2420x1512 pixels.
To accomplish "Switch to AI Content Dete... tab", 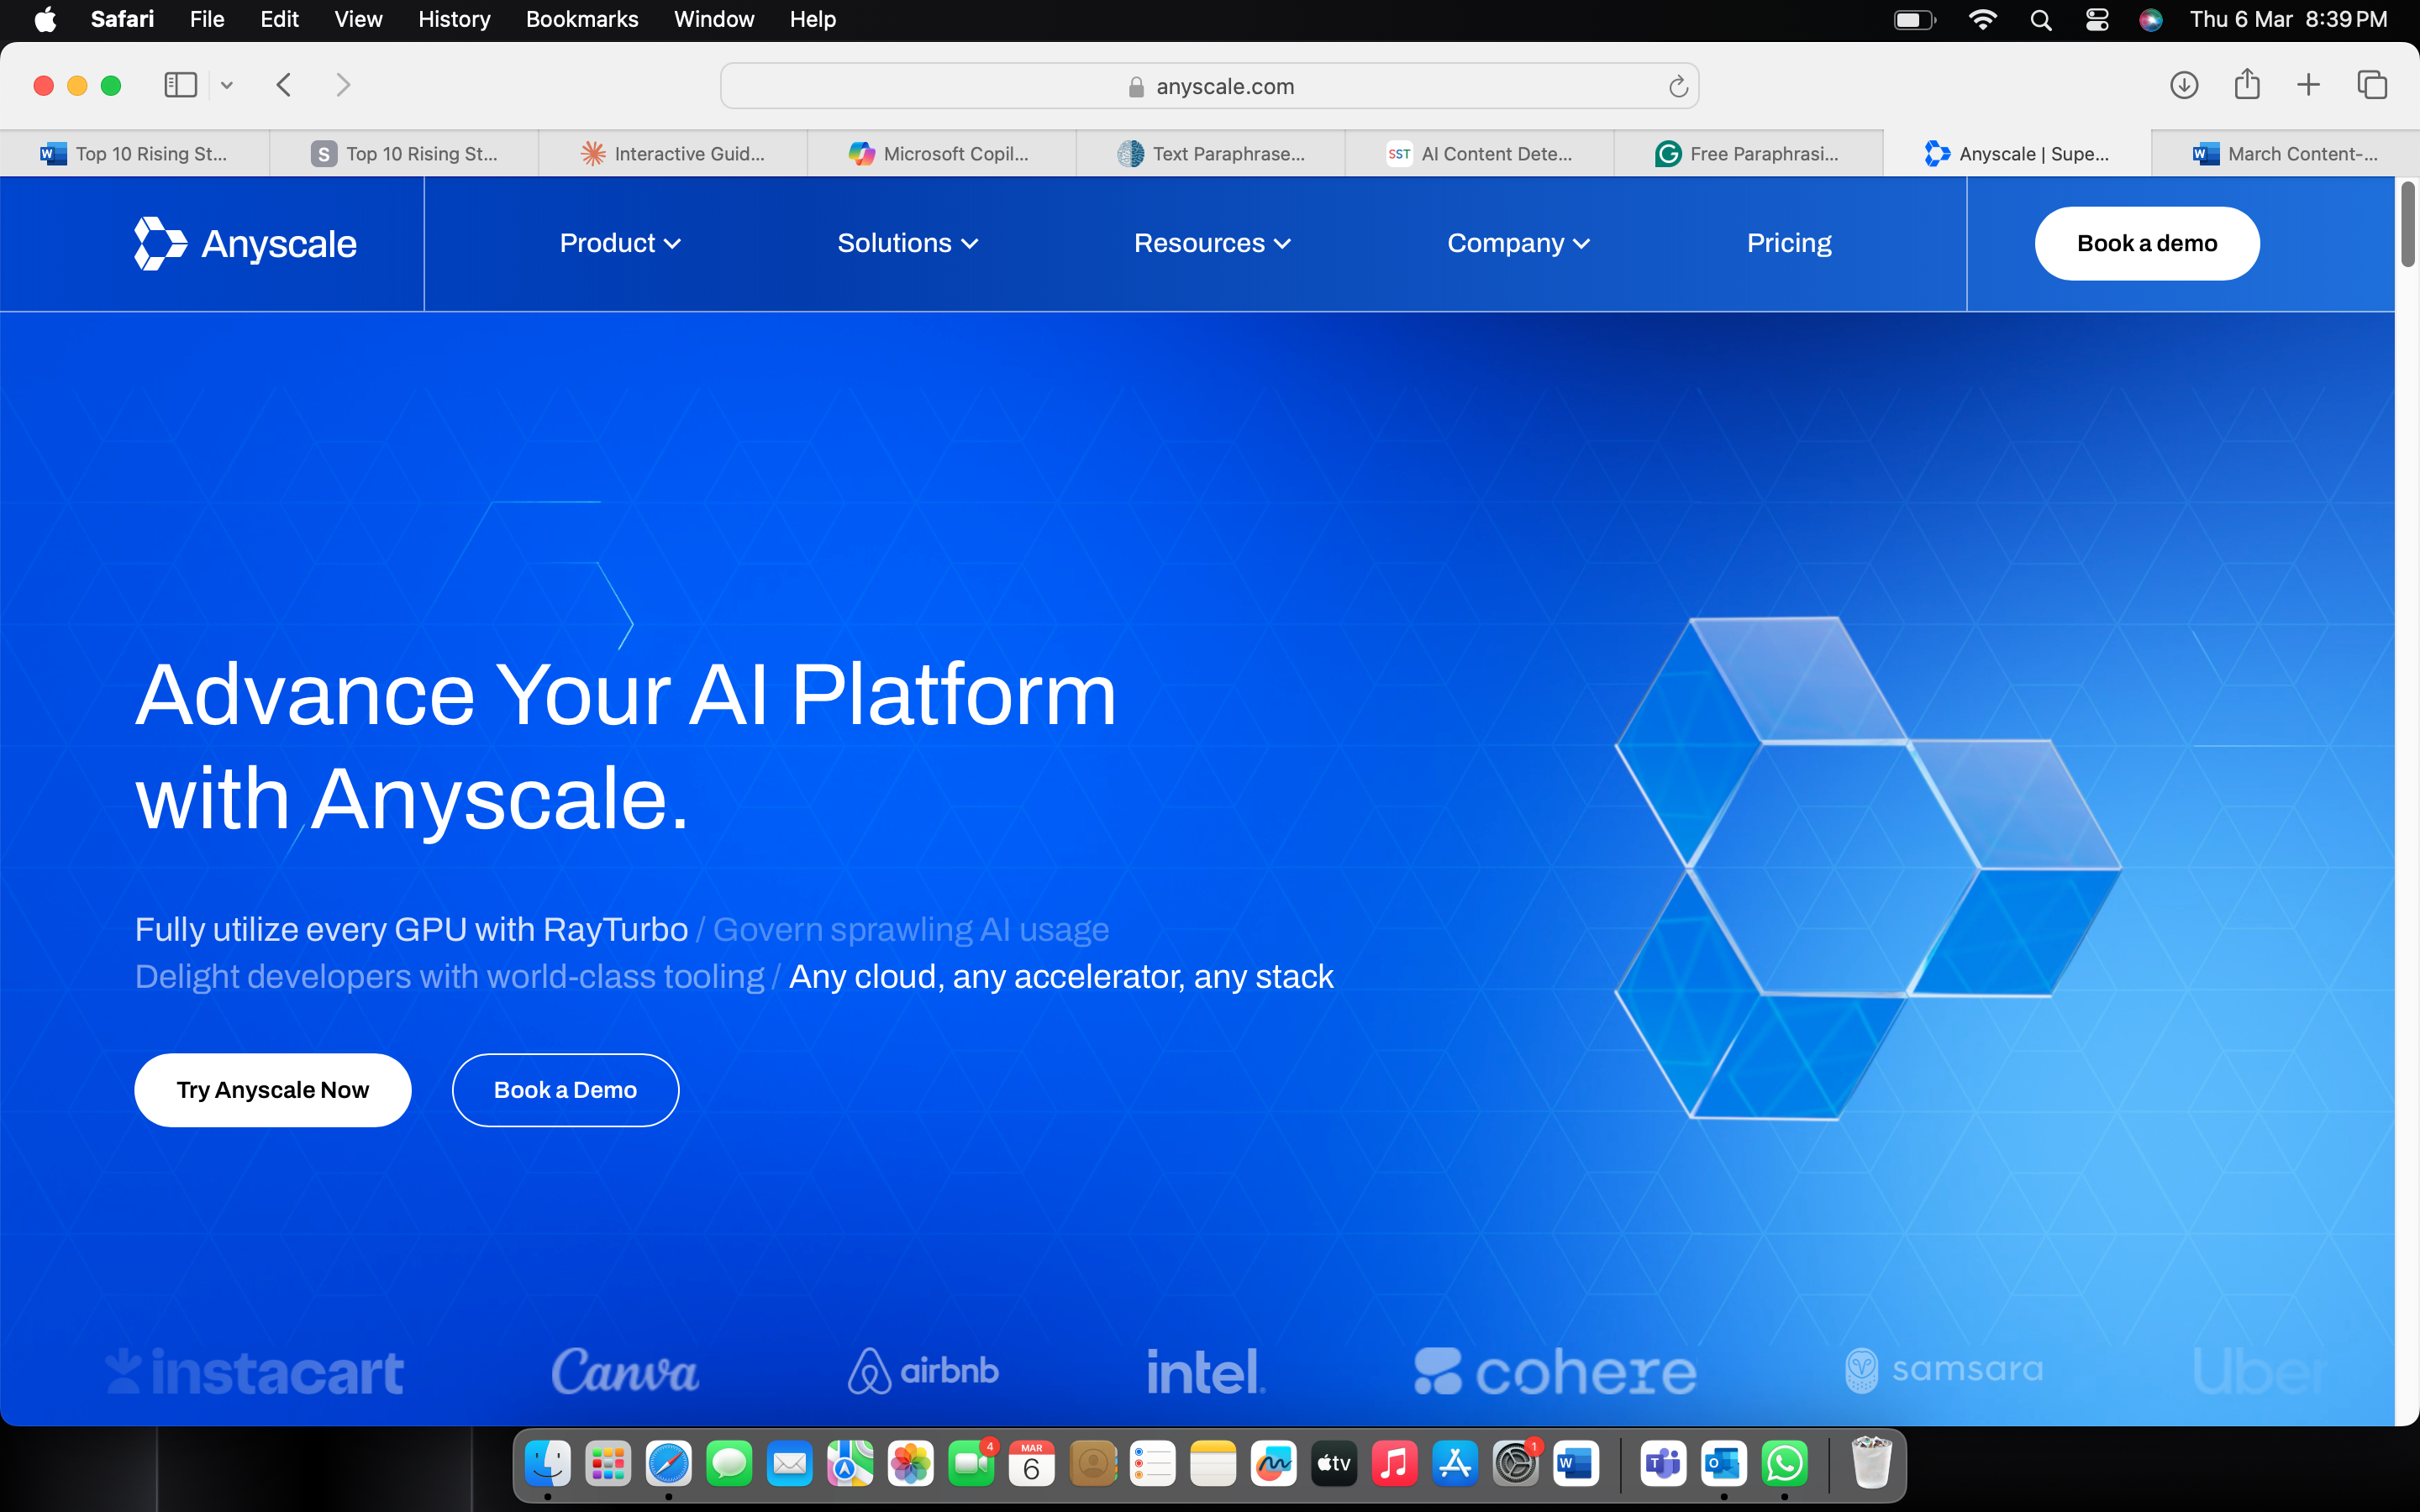I will [1479, 154].
